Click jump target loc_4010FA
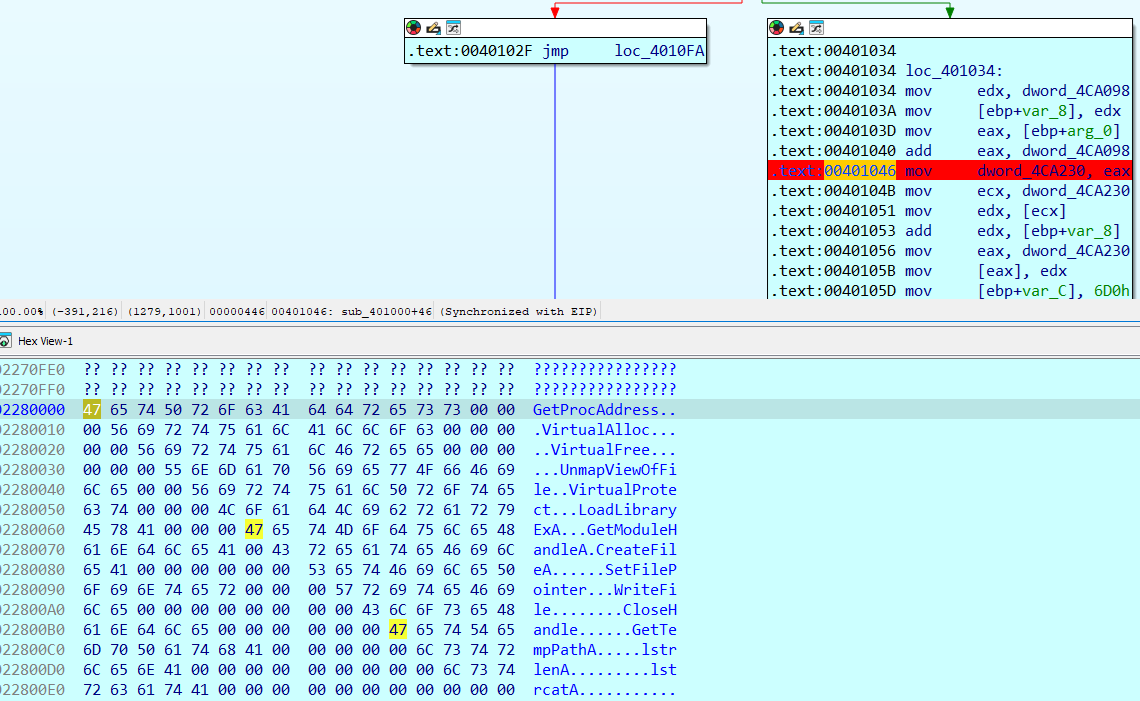 659,51
